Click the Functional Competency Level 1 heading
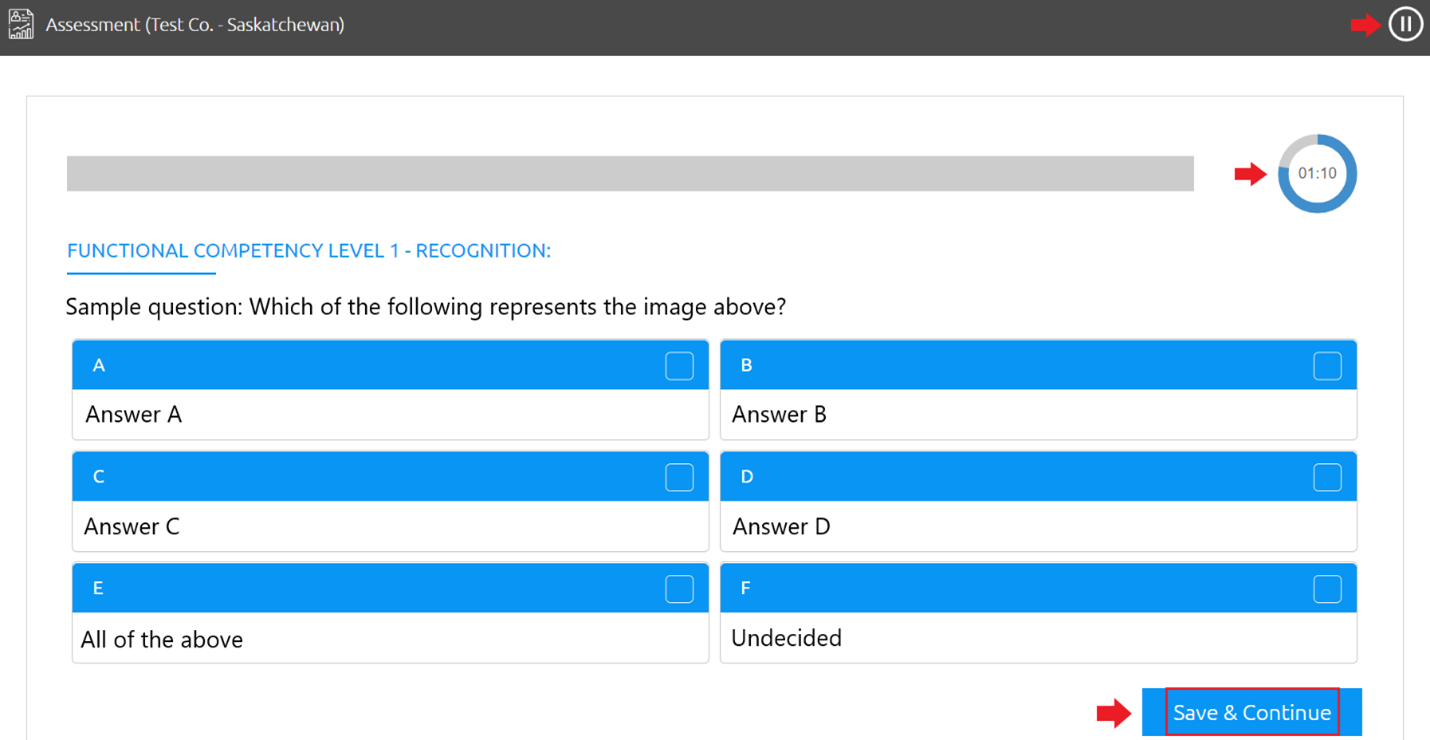The image size is (1430, 740). click(309, 251)
